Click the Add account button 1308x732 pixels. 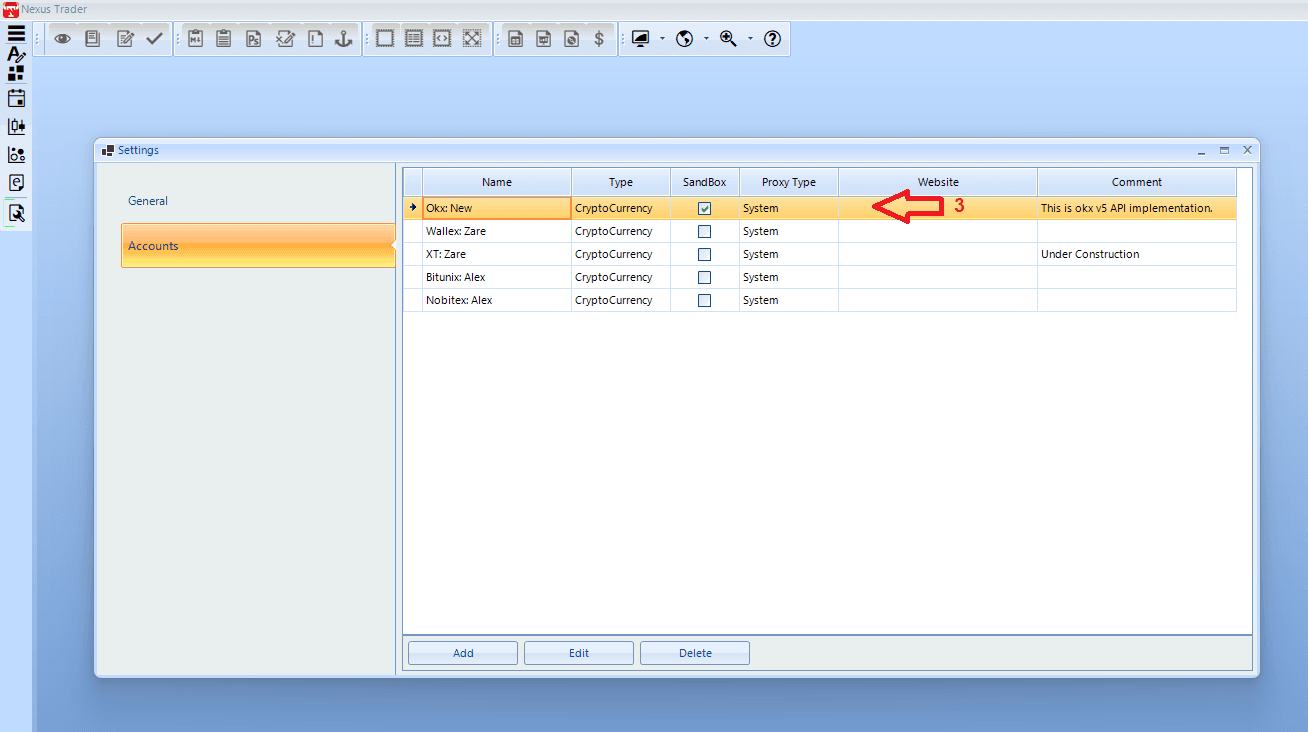click(463, 653)
